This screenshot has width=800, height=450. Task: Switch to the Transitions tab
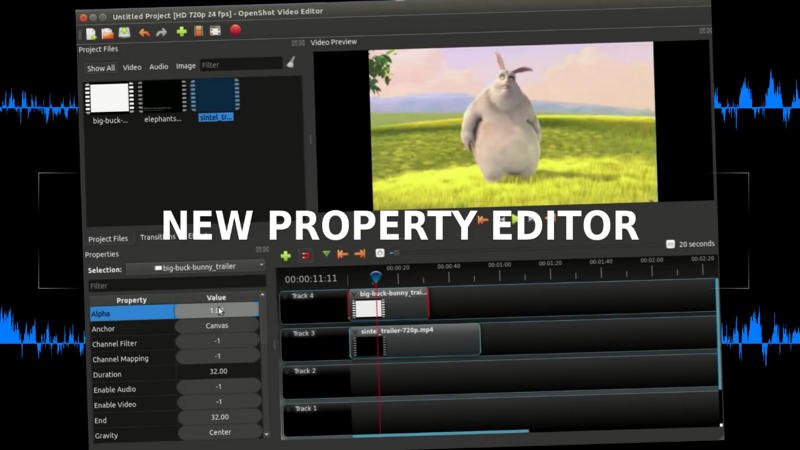[158, 237]
